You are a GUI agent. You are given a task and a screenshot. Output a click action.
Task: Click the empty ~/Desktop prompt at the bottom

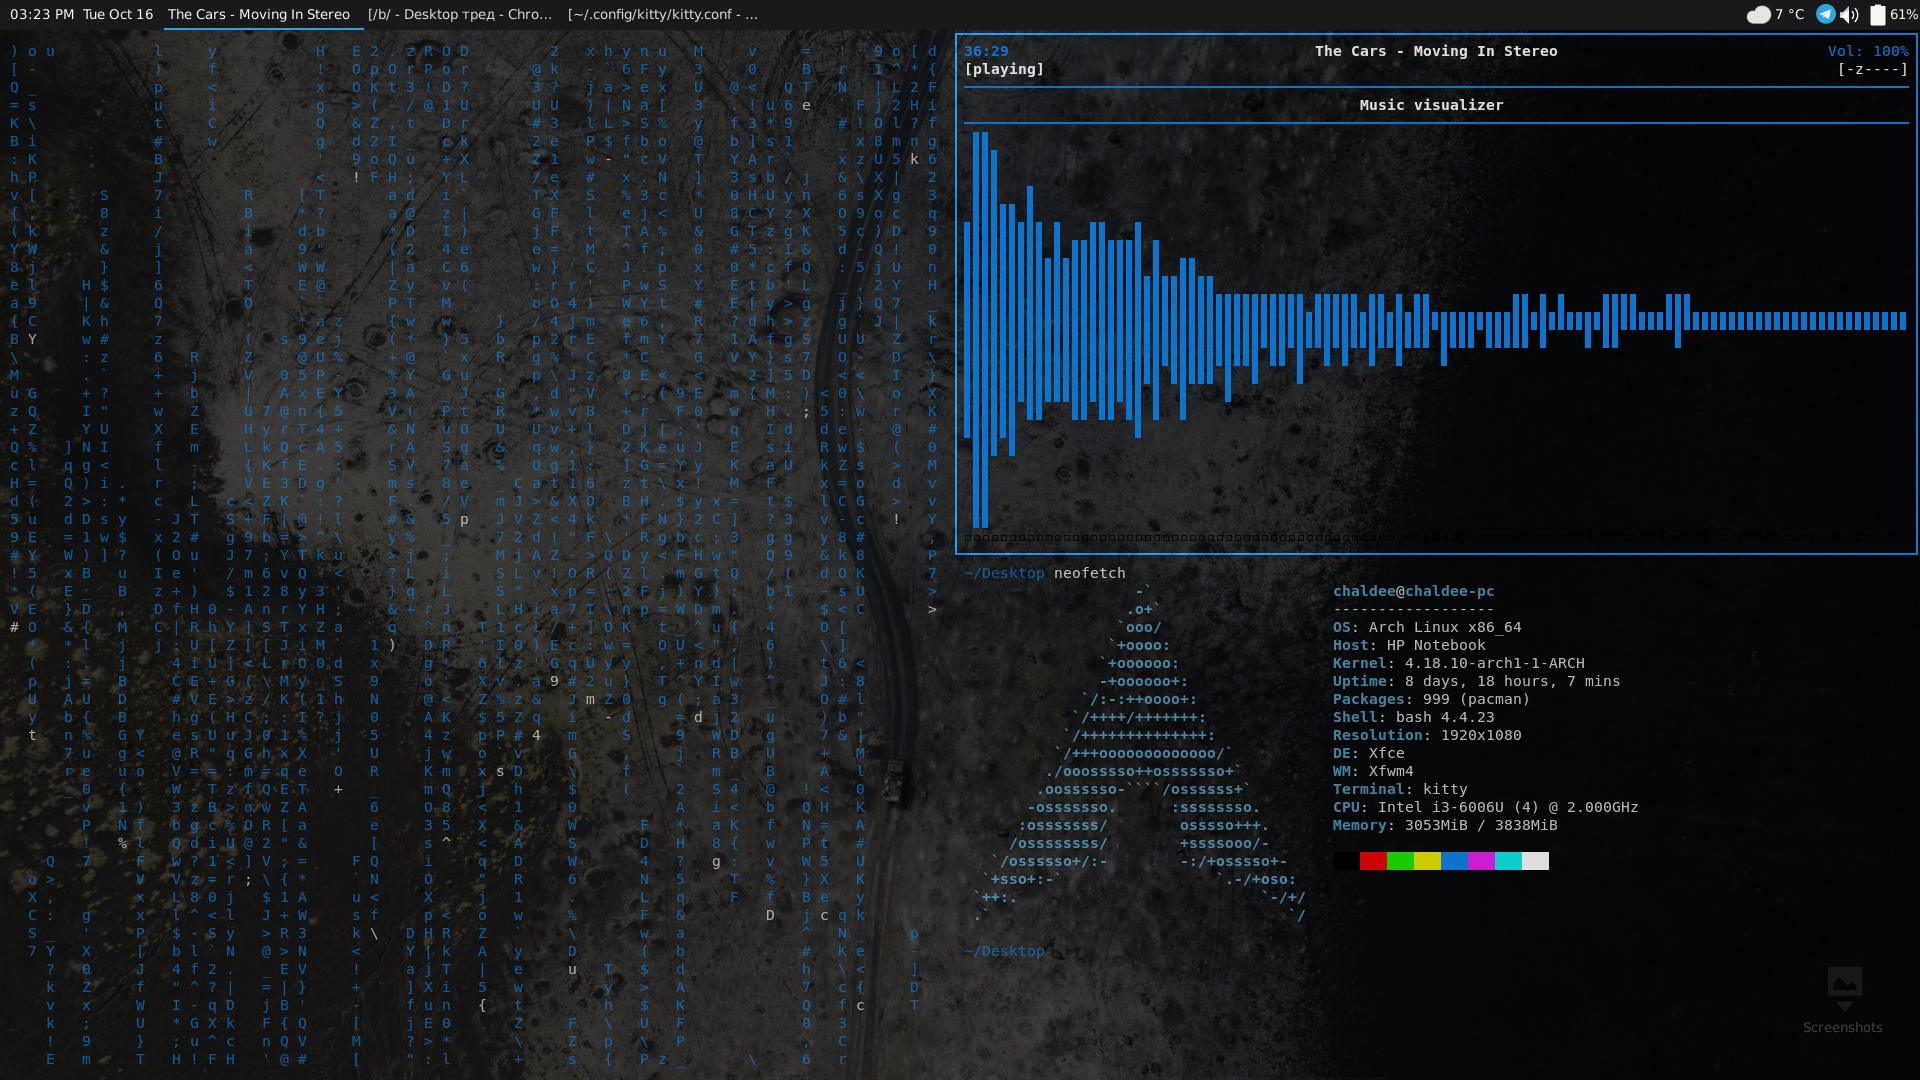tap(1005, 951)
